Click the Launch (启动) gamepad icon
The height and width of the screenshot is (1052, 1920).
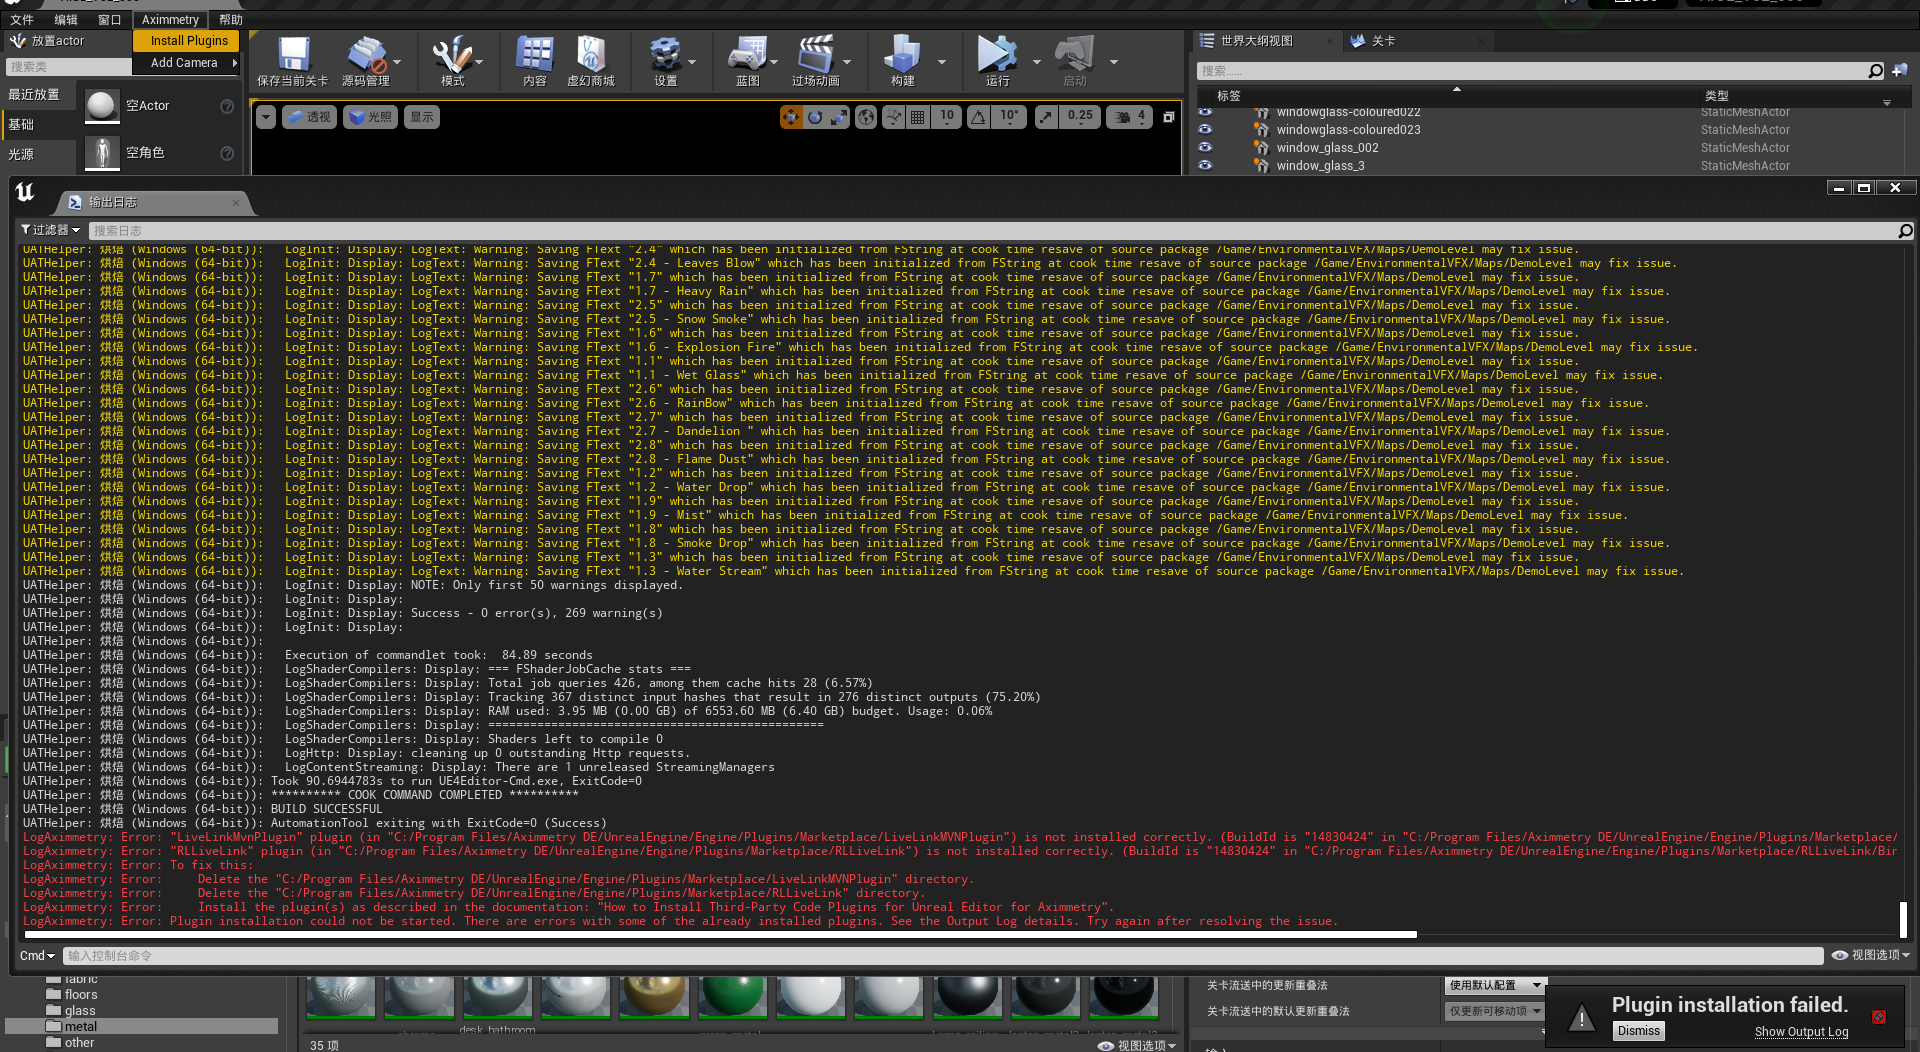(1074, 55)
